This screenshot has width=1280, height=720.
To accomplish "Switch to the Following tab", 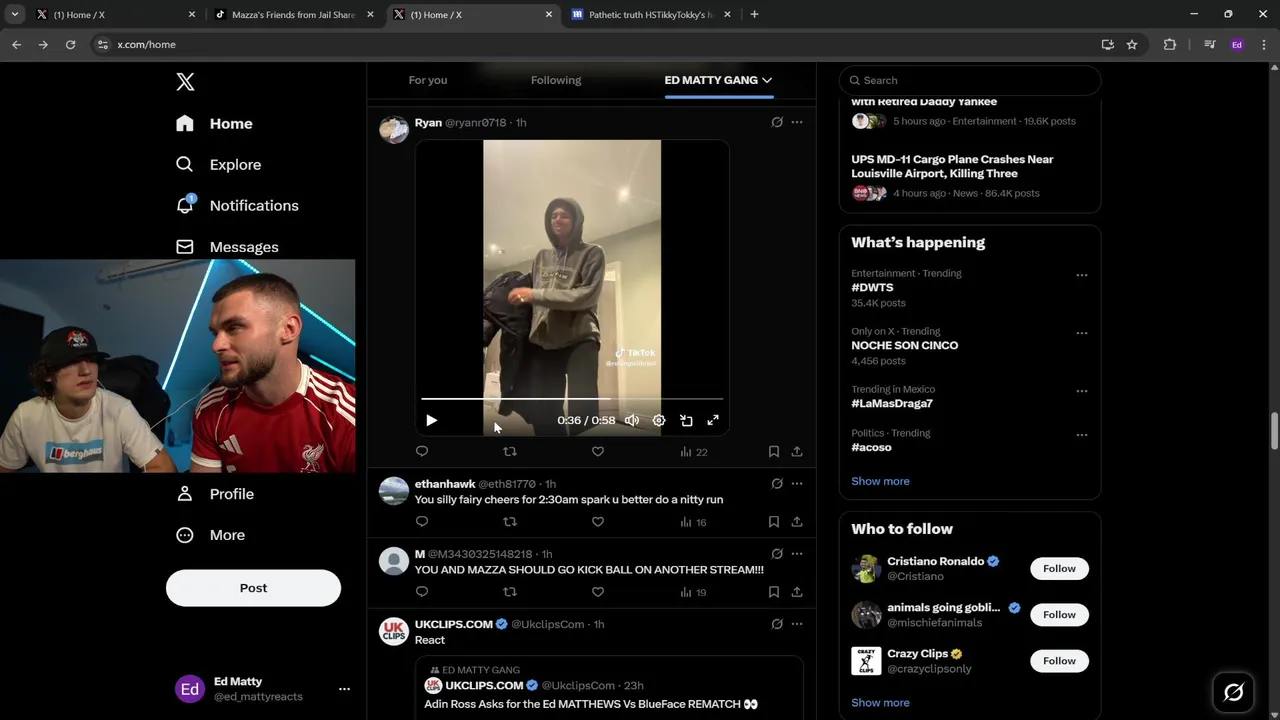I will 556,80.
